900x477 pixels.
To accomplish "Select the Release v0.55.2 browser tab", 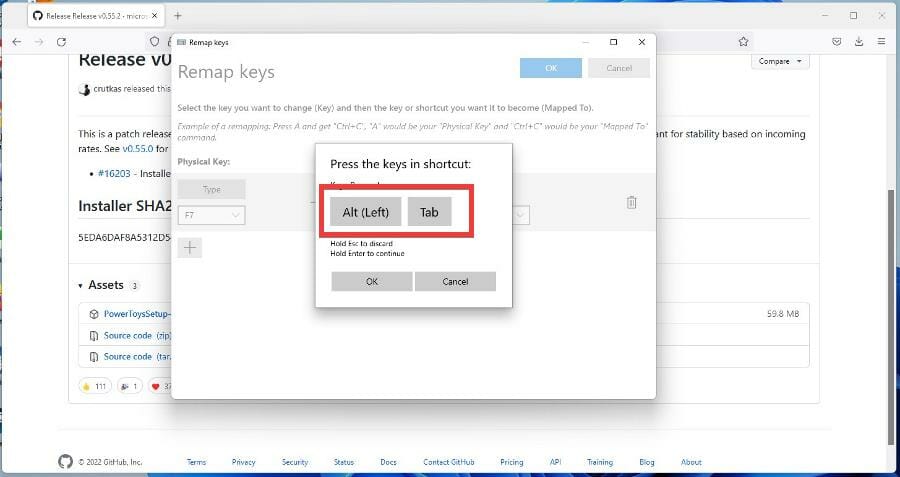I will (95, 16).
